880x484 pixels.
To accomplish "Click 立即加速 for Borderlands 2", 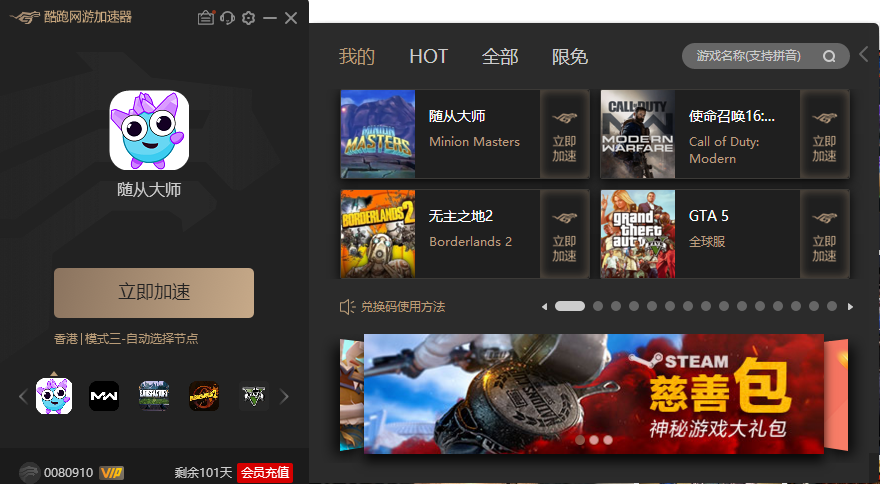I will pos(565,234).
